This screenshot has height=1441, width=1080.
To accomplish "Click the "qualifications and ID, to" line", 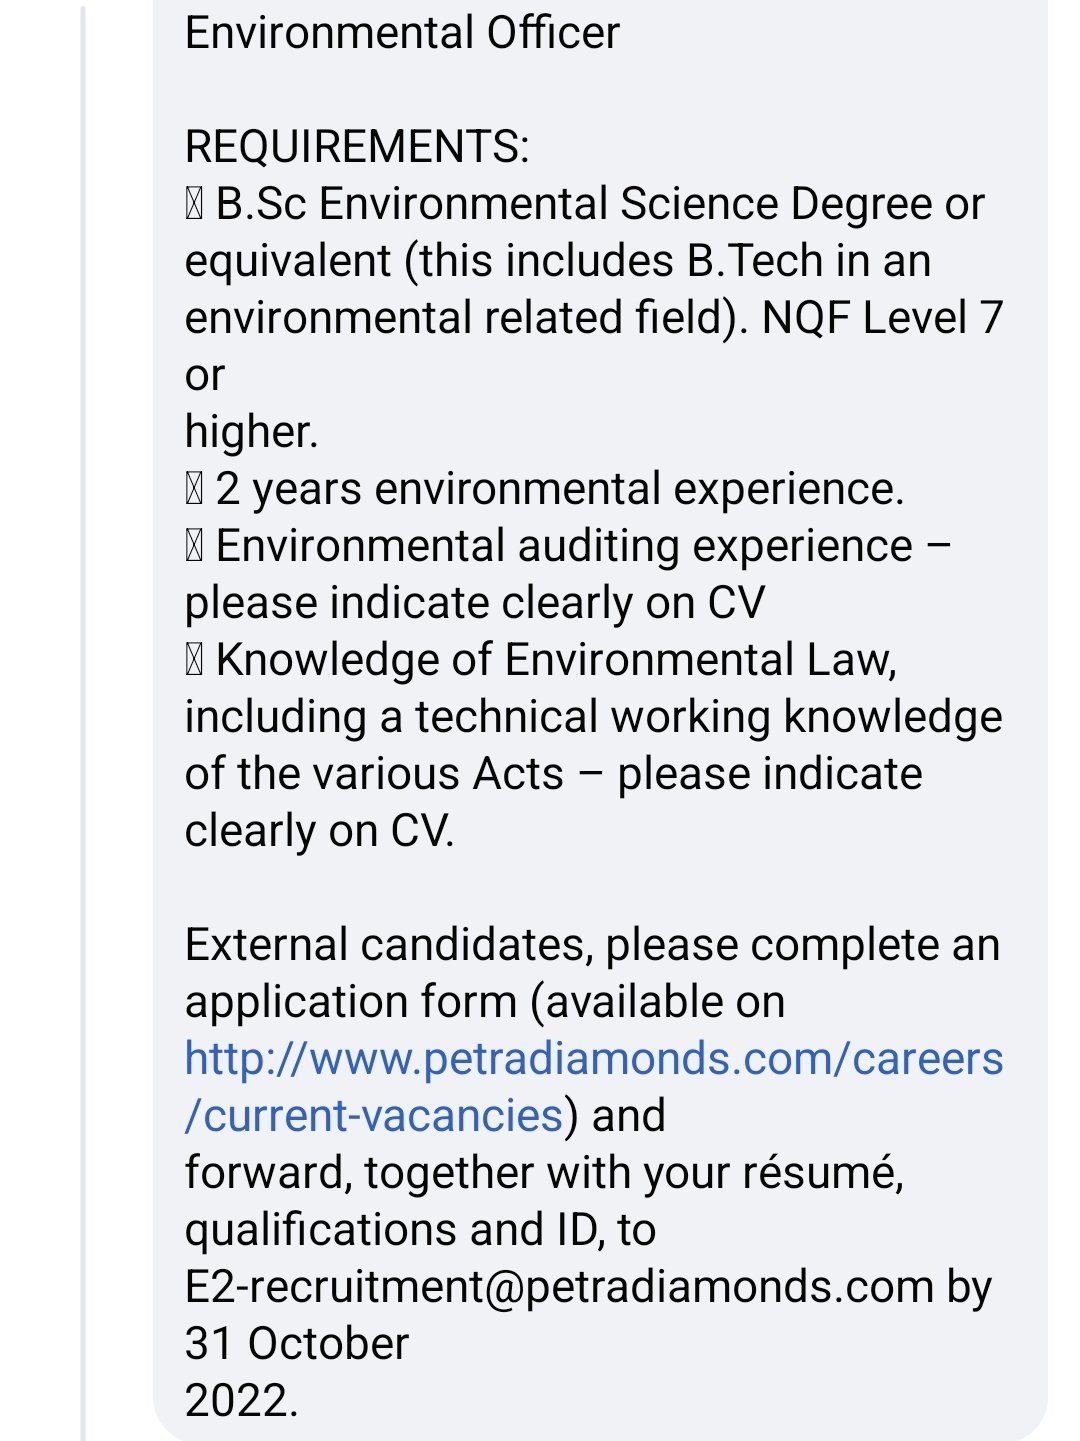I will pyautogui.click(x=420, y=1230).
